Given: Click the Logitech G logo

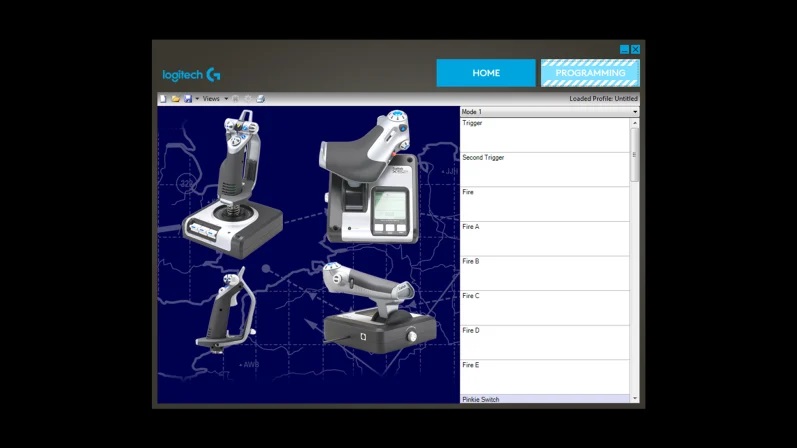Looking at the screenshot, I should click(x=191, y=75).
